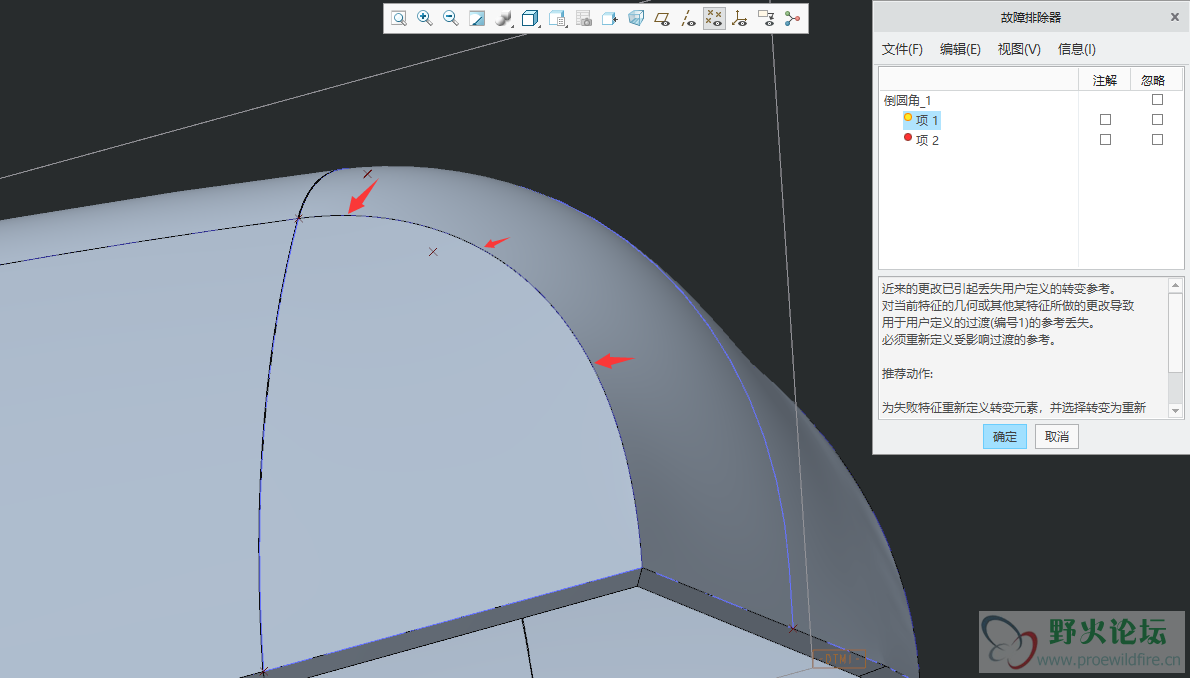Screen dimensions: 1190x678
Task: Click the text line starting with 对当前特征
Action: 1008,305
